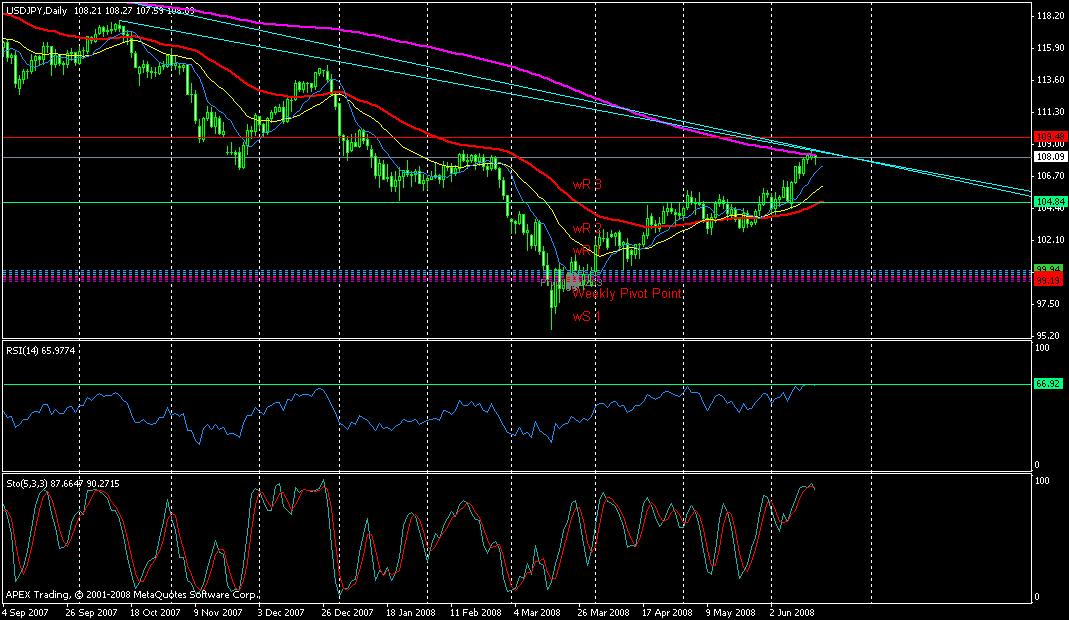The image size is (1069, 620).
Task: Click the 4 Sep 2007 date label
Action: click(28, 612)
